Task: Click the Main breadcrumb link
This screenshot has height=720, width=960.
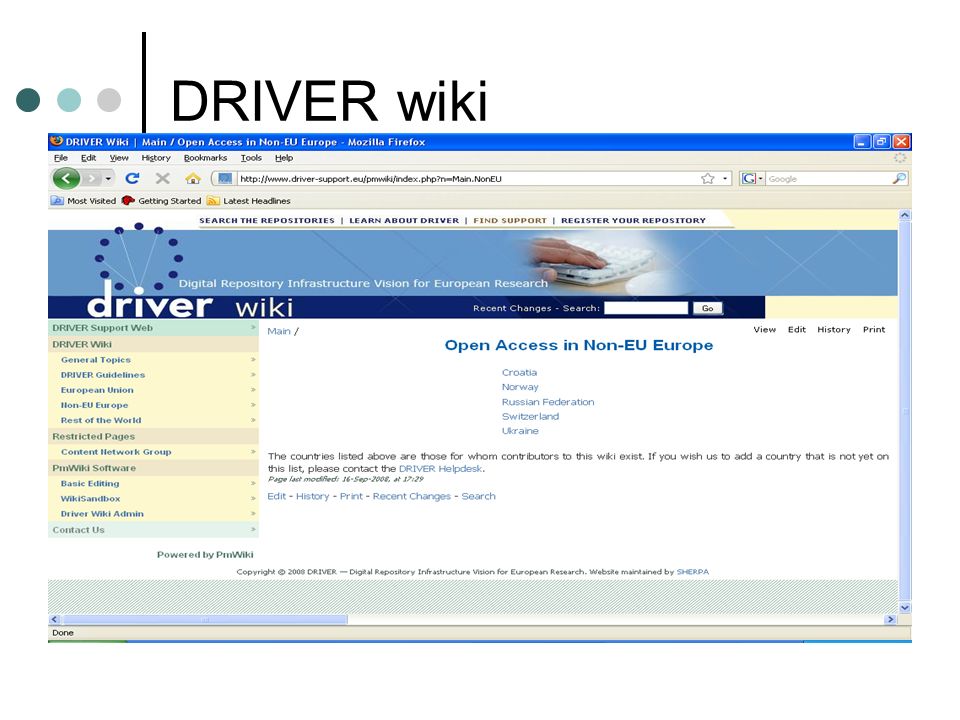Action: (x=279, y=331)
